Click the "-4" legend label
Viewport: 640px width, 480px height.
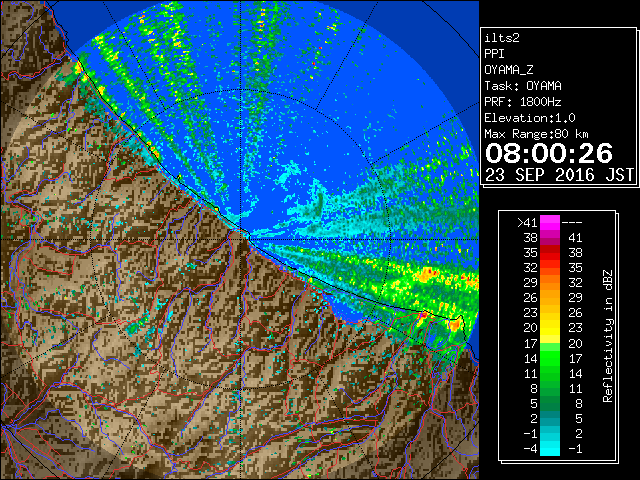pos(530,448)
